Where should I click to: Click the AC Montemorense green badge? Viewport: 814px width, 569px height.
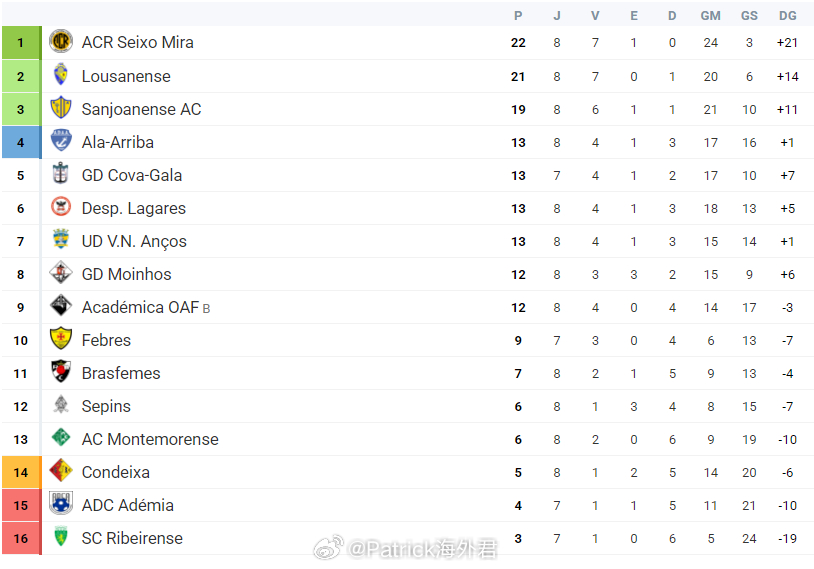pos(61,438)
